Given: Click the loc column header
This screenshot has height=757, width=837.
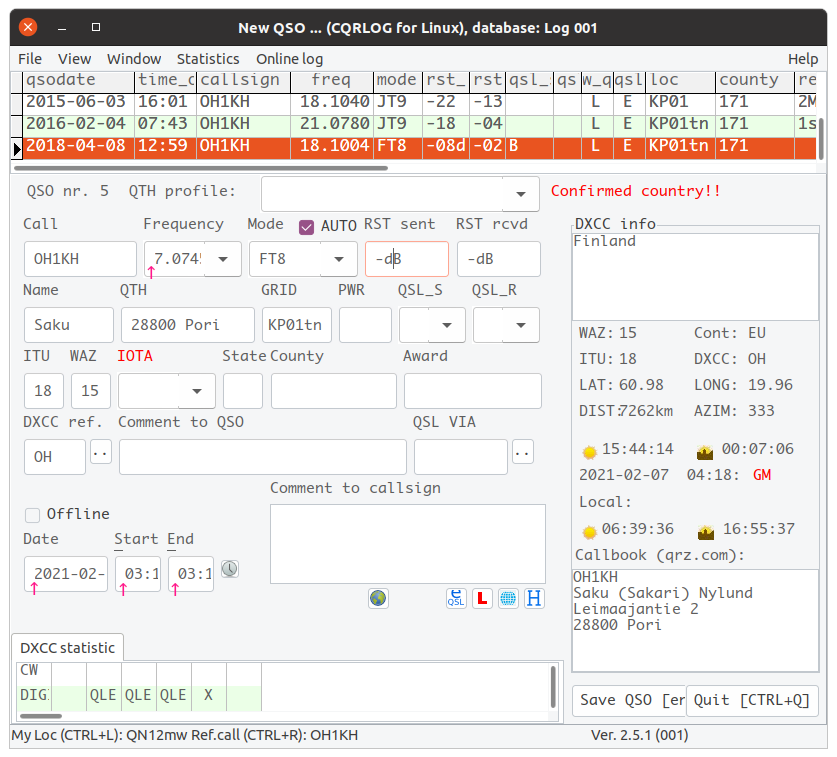Looking at the screenshot, I should coord(681,81).
